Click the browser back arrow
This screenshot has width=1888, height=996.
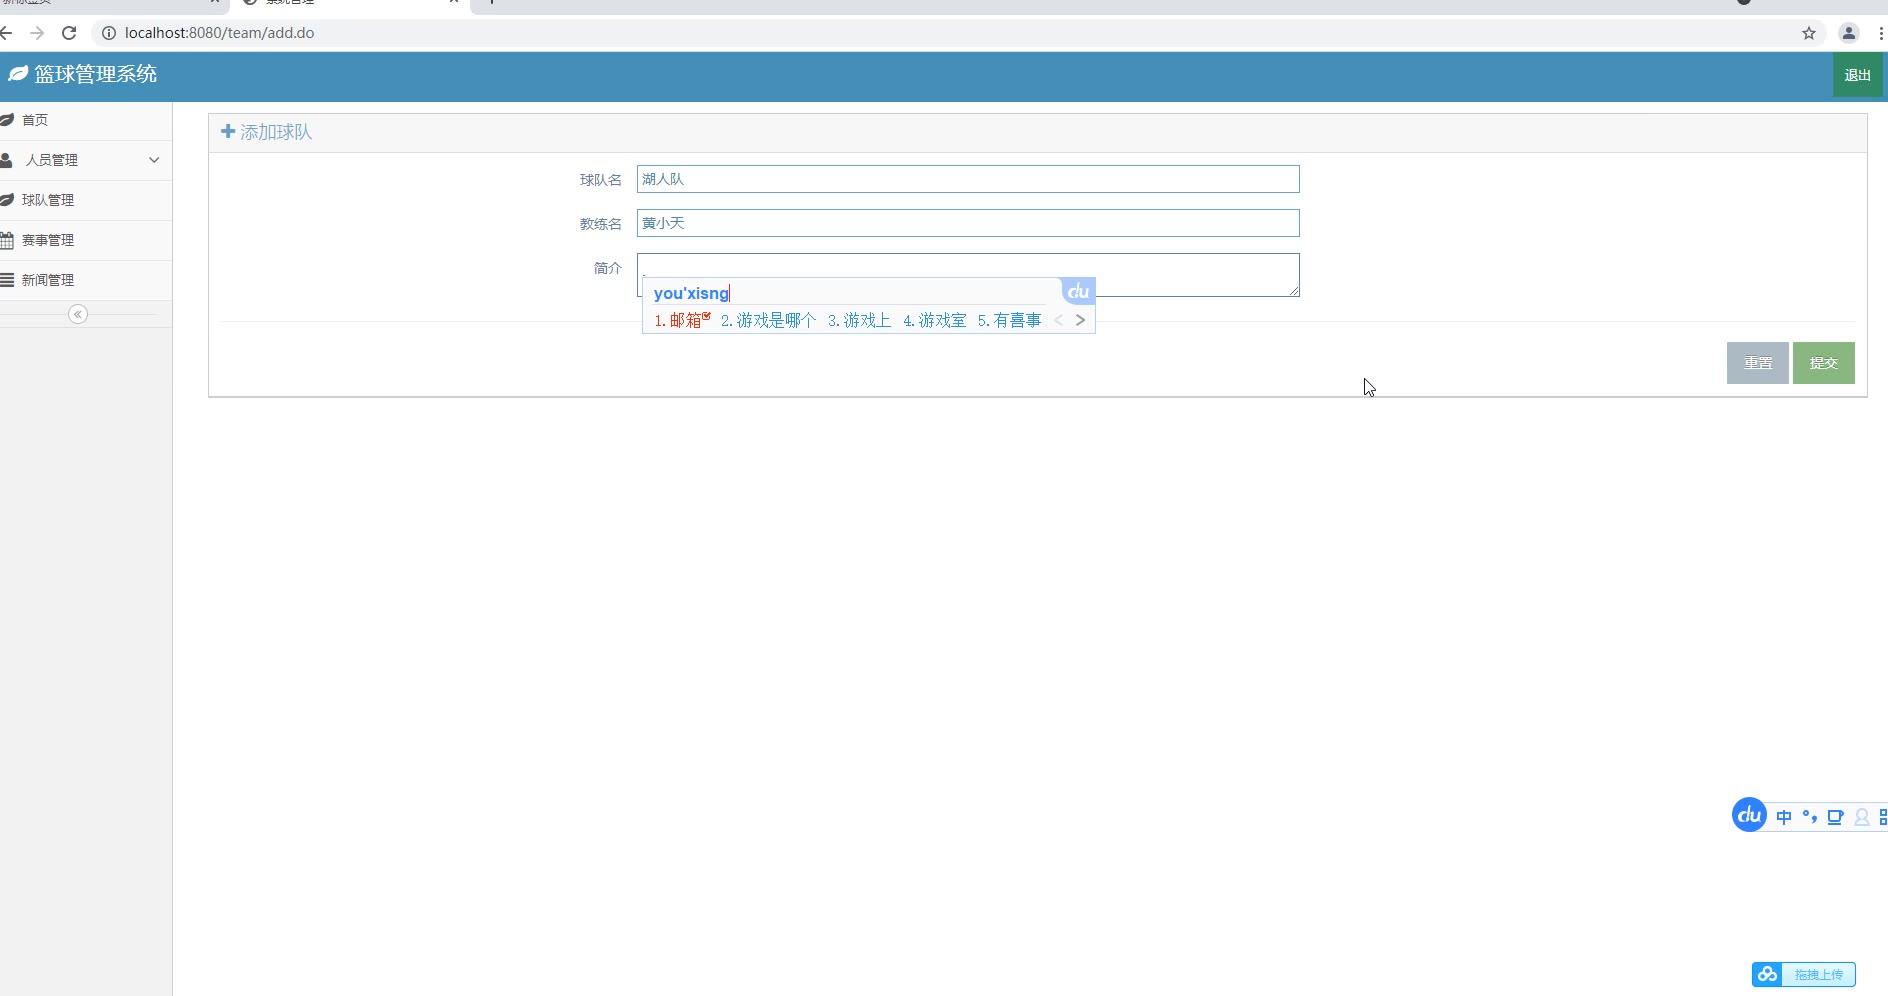tap(6, 33)
